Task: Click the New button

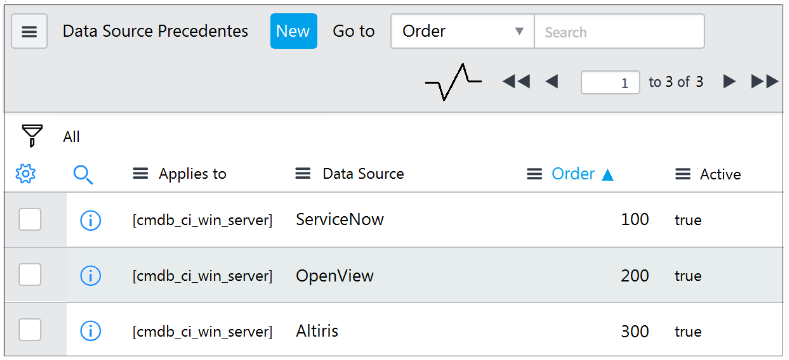Action: click(293, 31)
